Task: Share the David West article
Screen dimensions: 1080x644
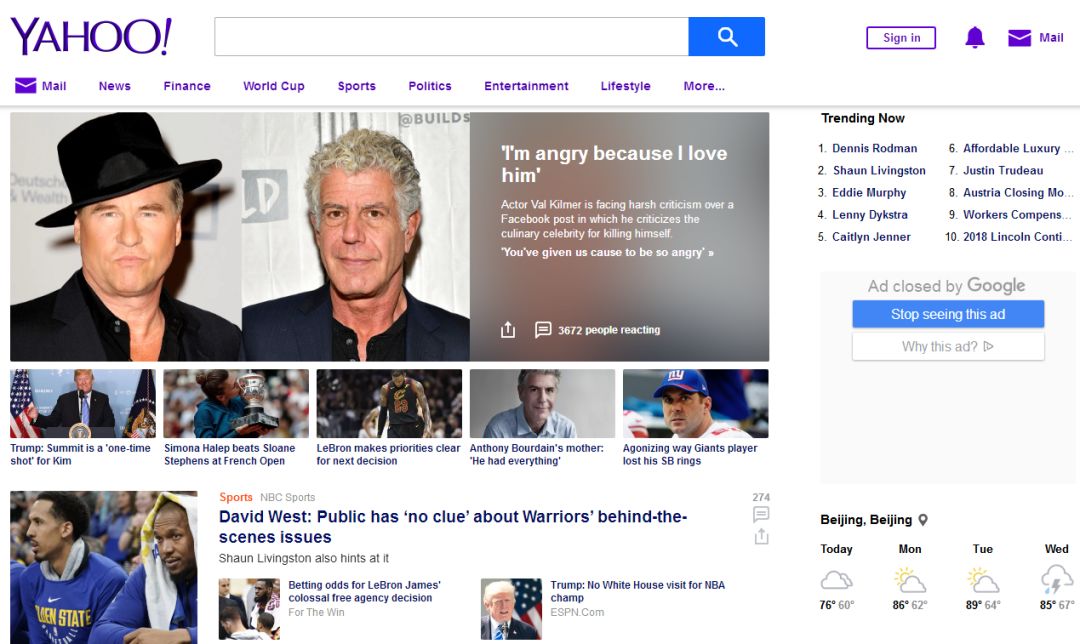Action: [x=761, y=537]
